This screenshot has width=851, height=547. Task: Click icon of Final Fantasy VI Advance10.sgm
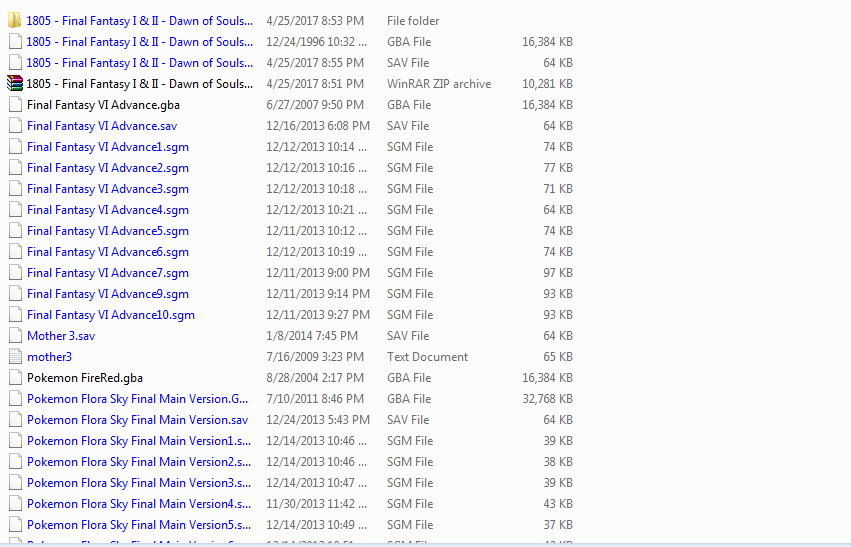coord(15,315)
